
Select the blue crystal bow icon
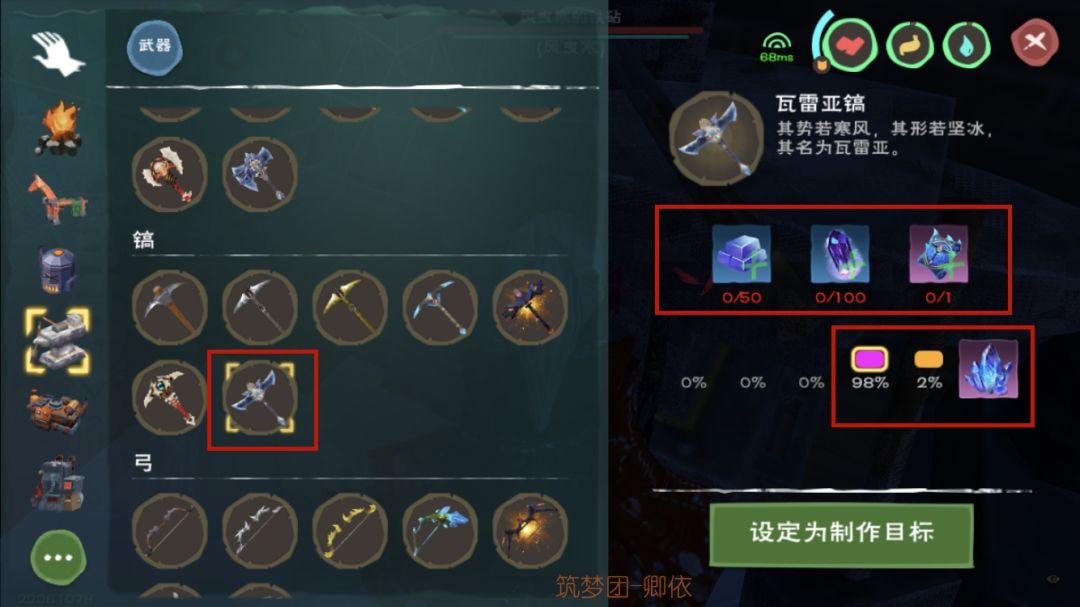coord(439,531)
